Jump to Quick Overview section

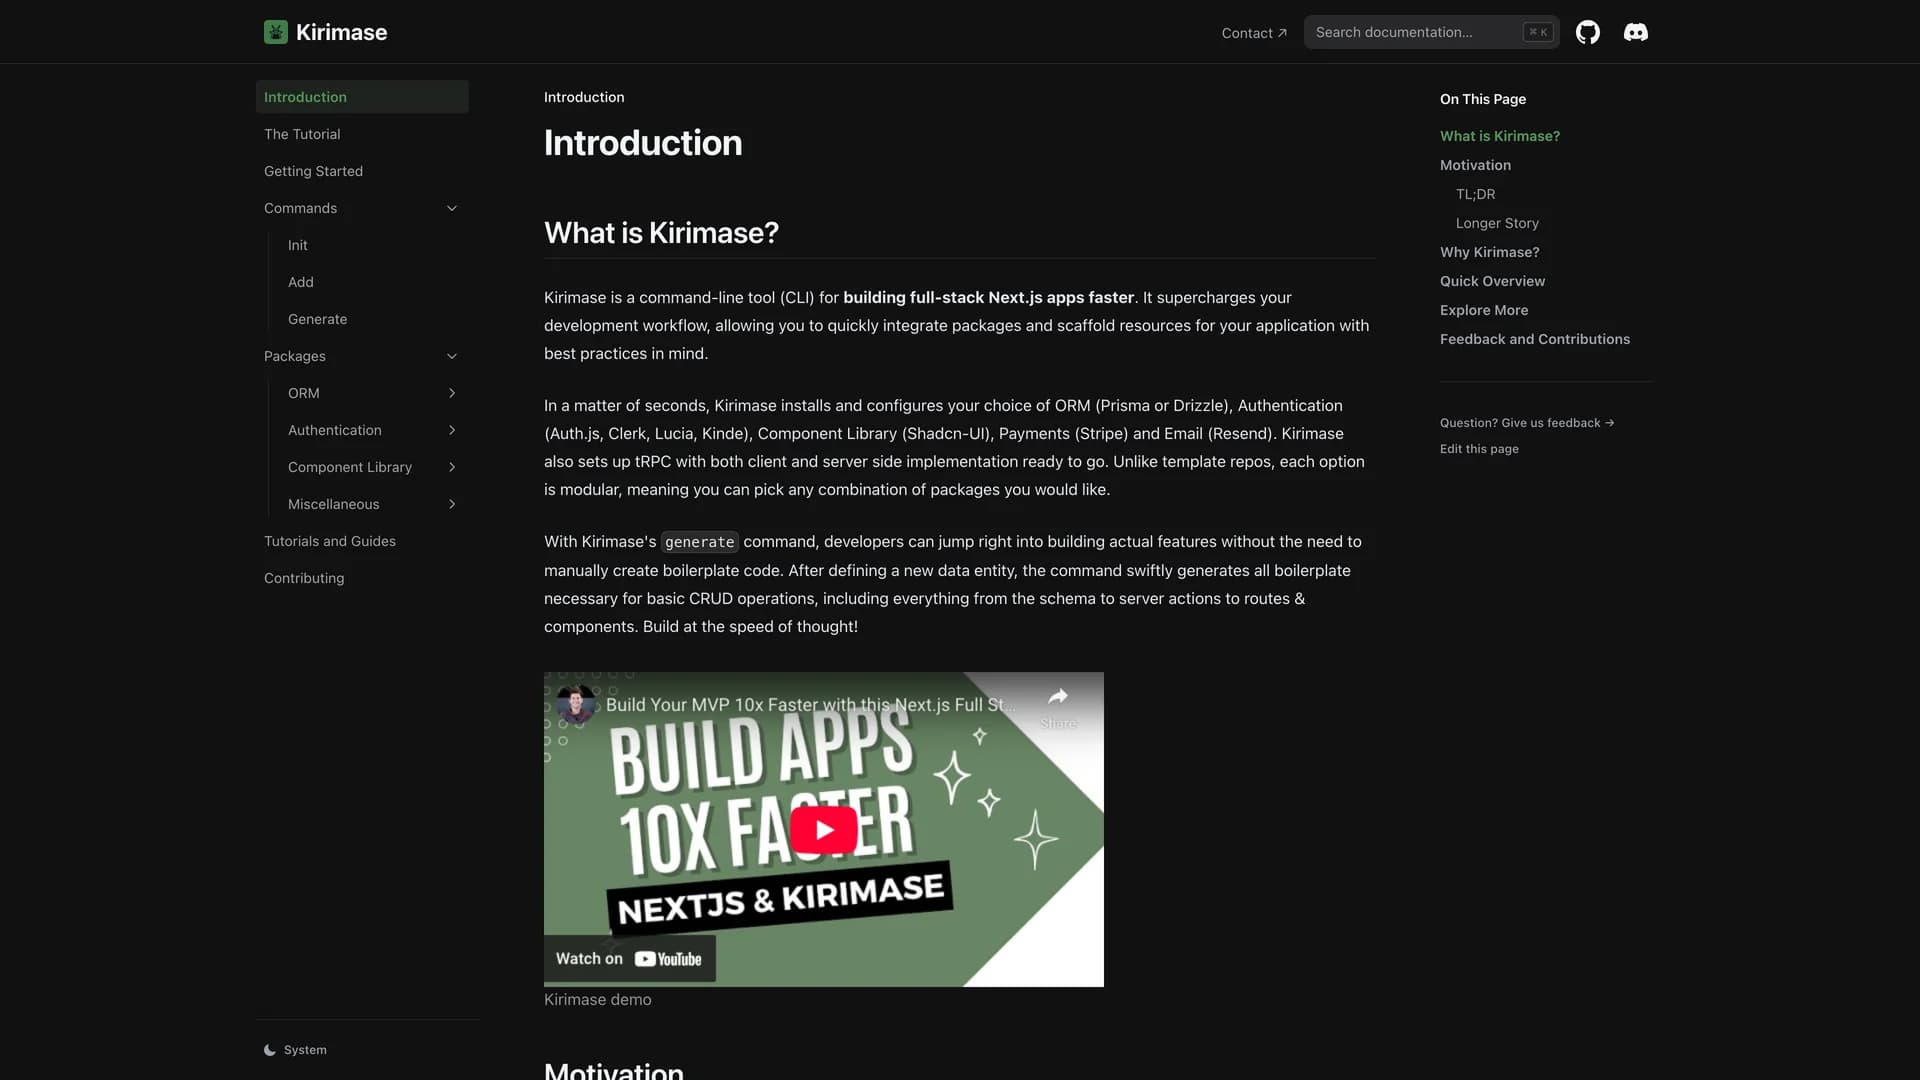point(1492,281)
